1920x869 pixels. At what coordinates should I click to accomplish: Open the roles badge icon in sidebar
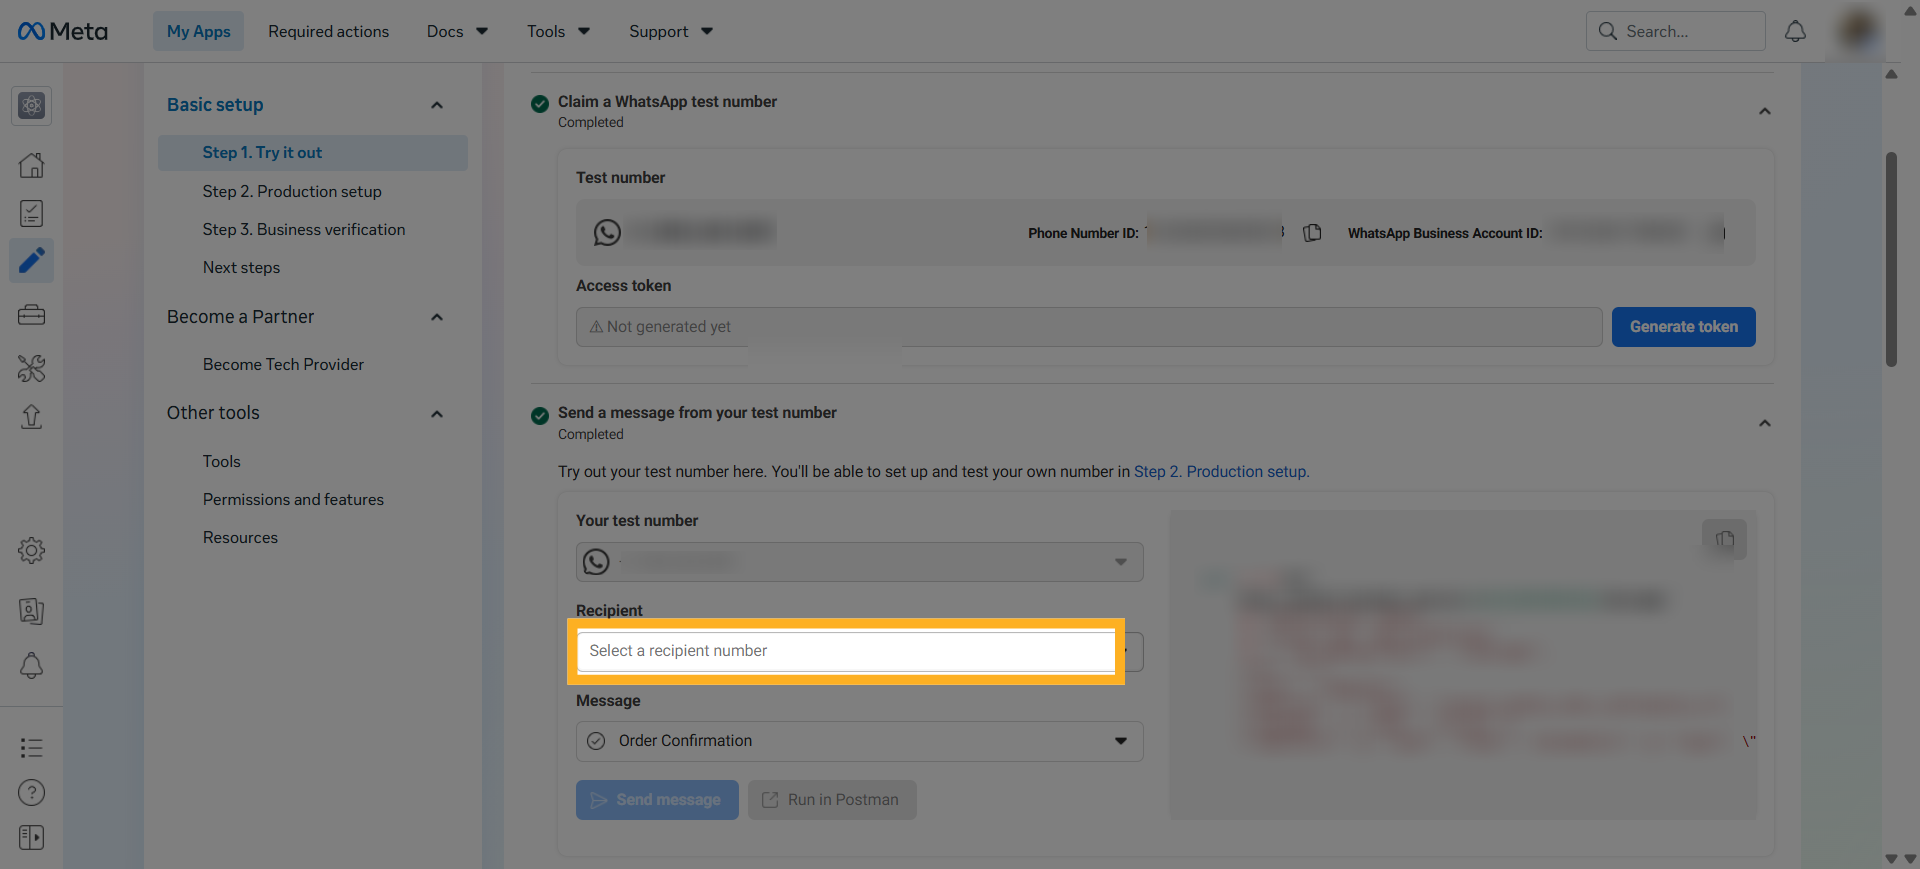click(x=32, y=611)
